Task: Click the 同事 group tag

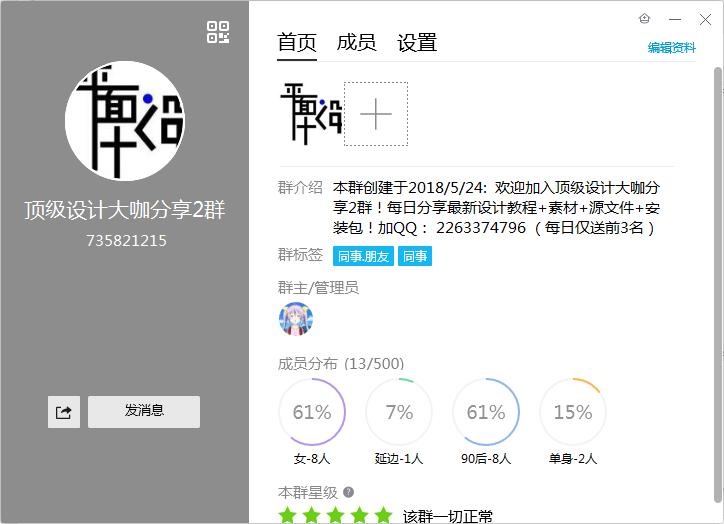Action: click(415, 256)
